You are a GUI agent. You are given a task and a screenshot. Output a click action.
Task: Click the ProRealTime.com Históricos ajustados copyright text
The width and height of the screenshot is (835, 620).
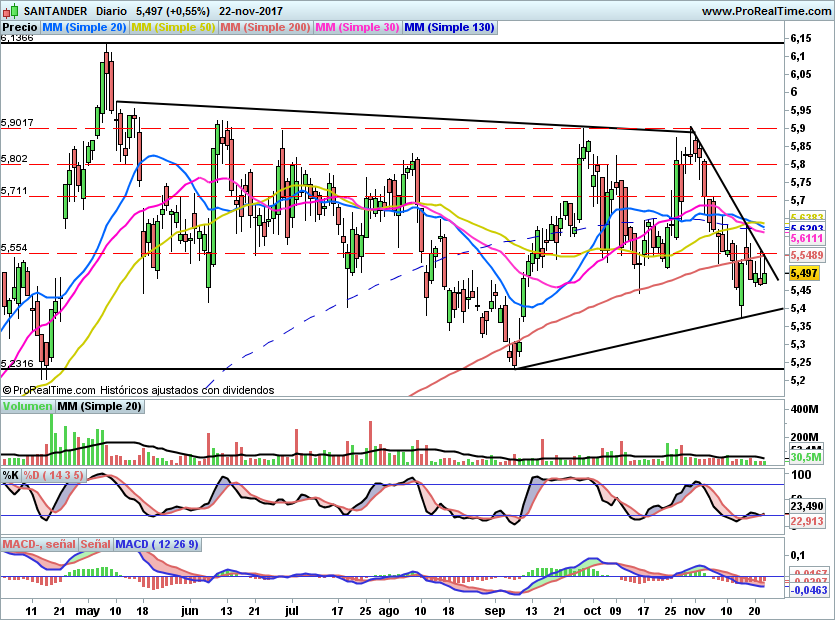pyautogui.click(x=138, y=390)
